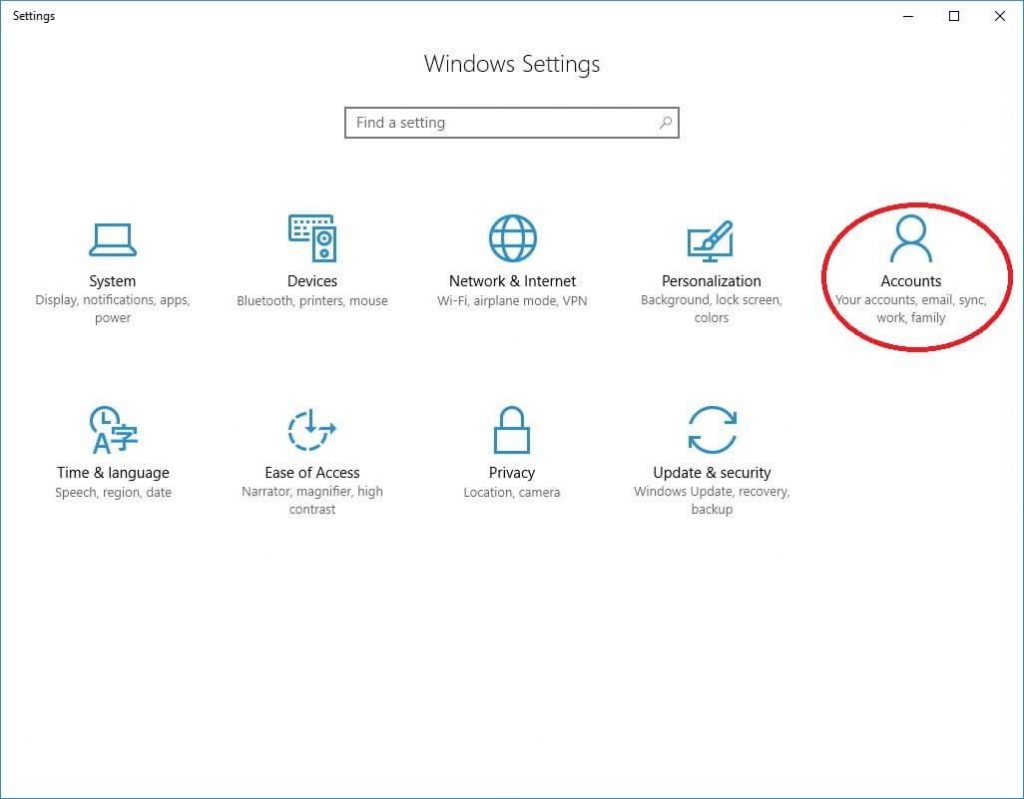This screenshot has height=799, width=1024.
Task: Open the Update & security label
Action: point(712,472)
